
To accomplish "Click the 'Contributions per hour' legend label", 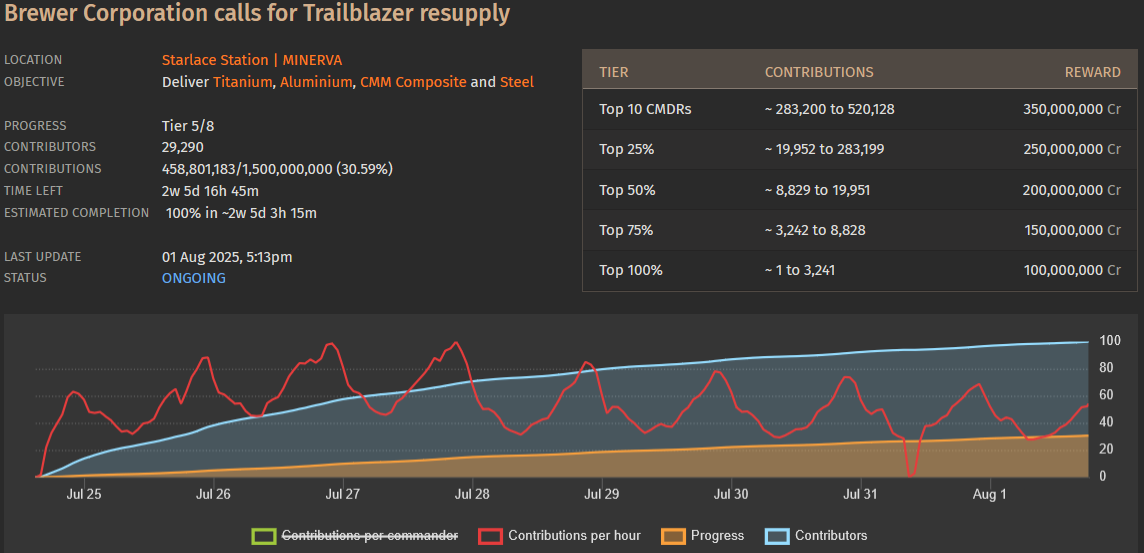I will tap(574, 535).
